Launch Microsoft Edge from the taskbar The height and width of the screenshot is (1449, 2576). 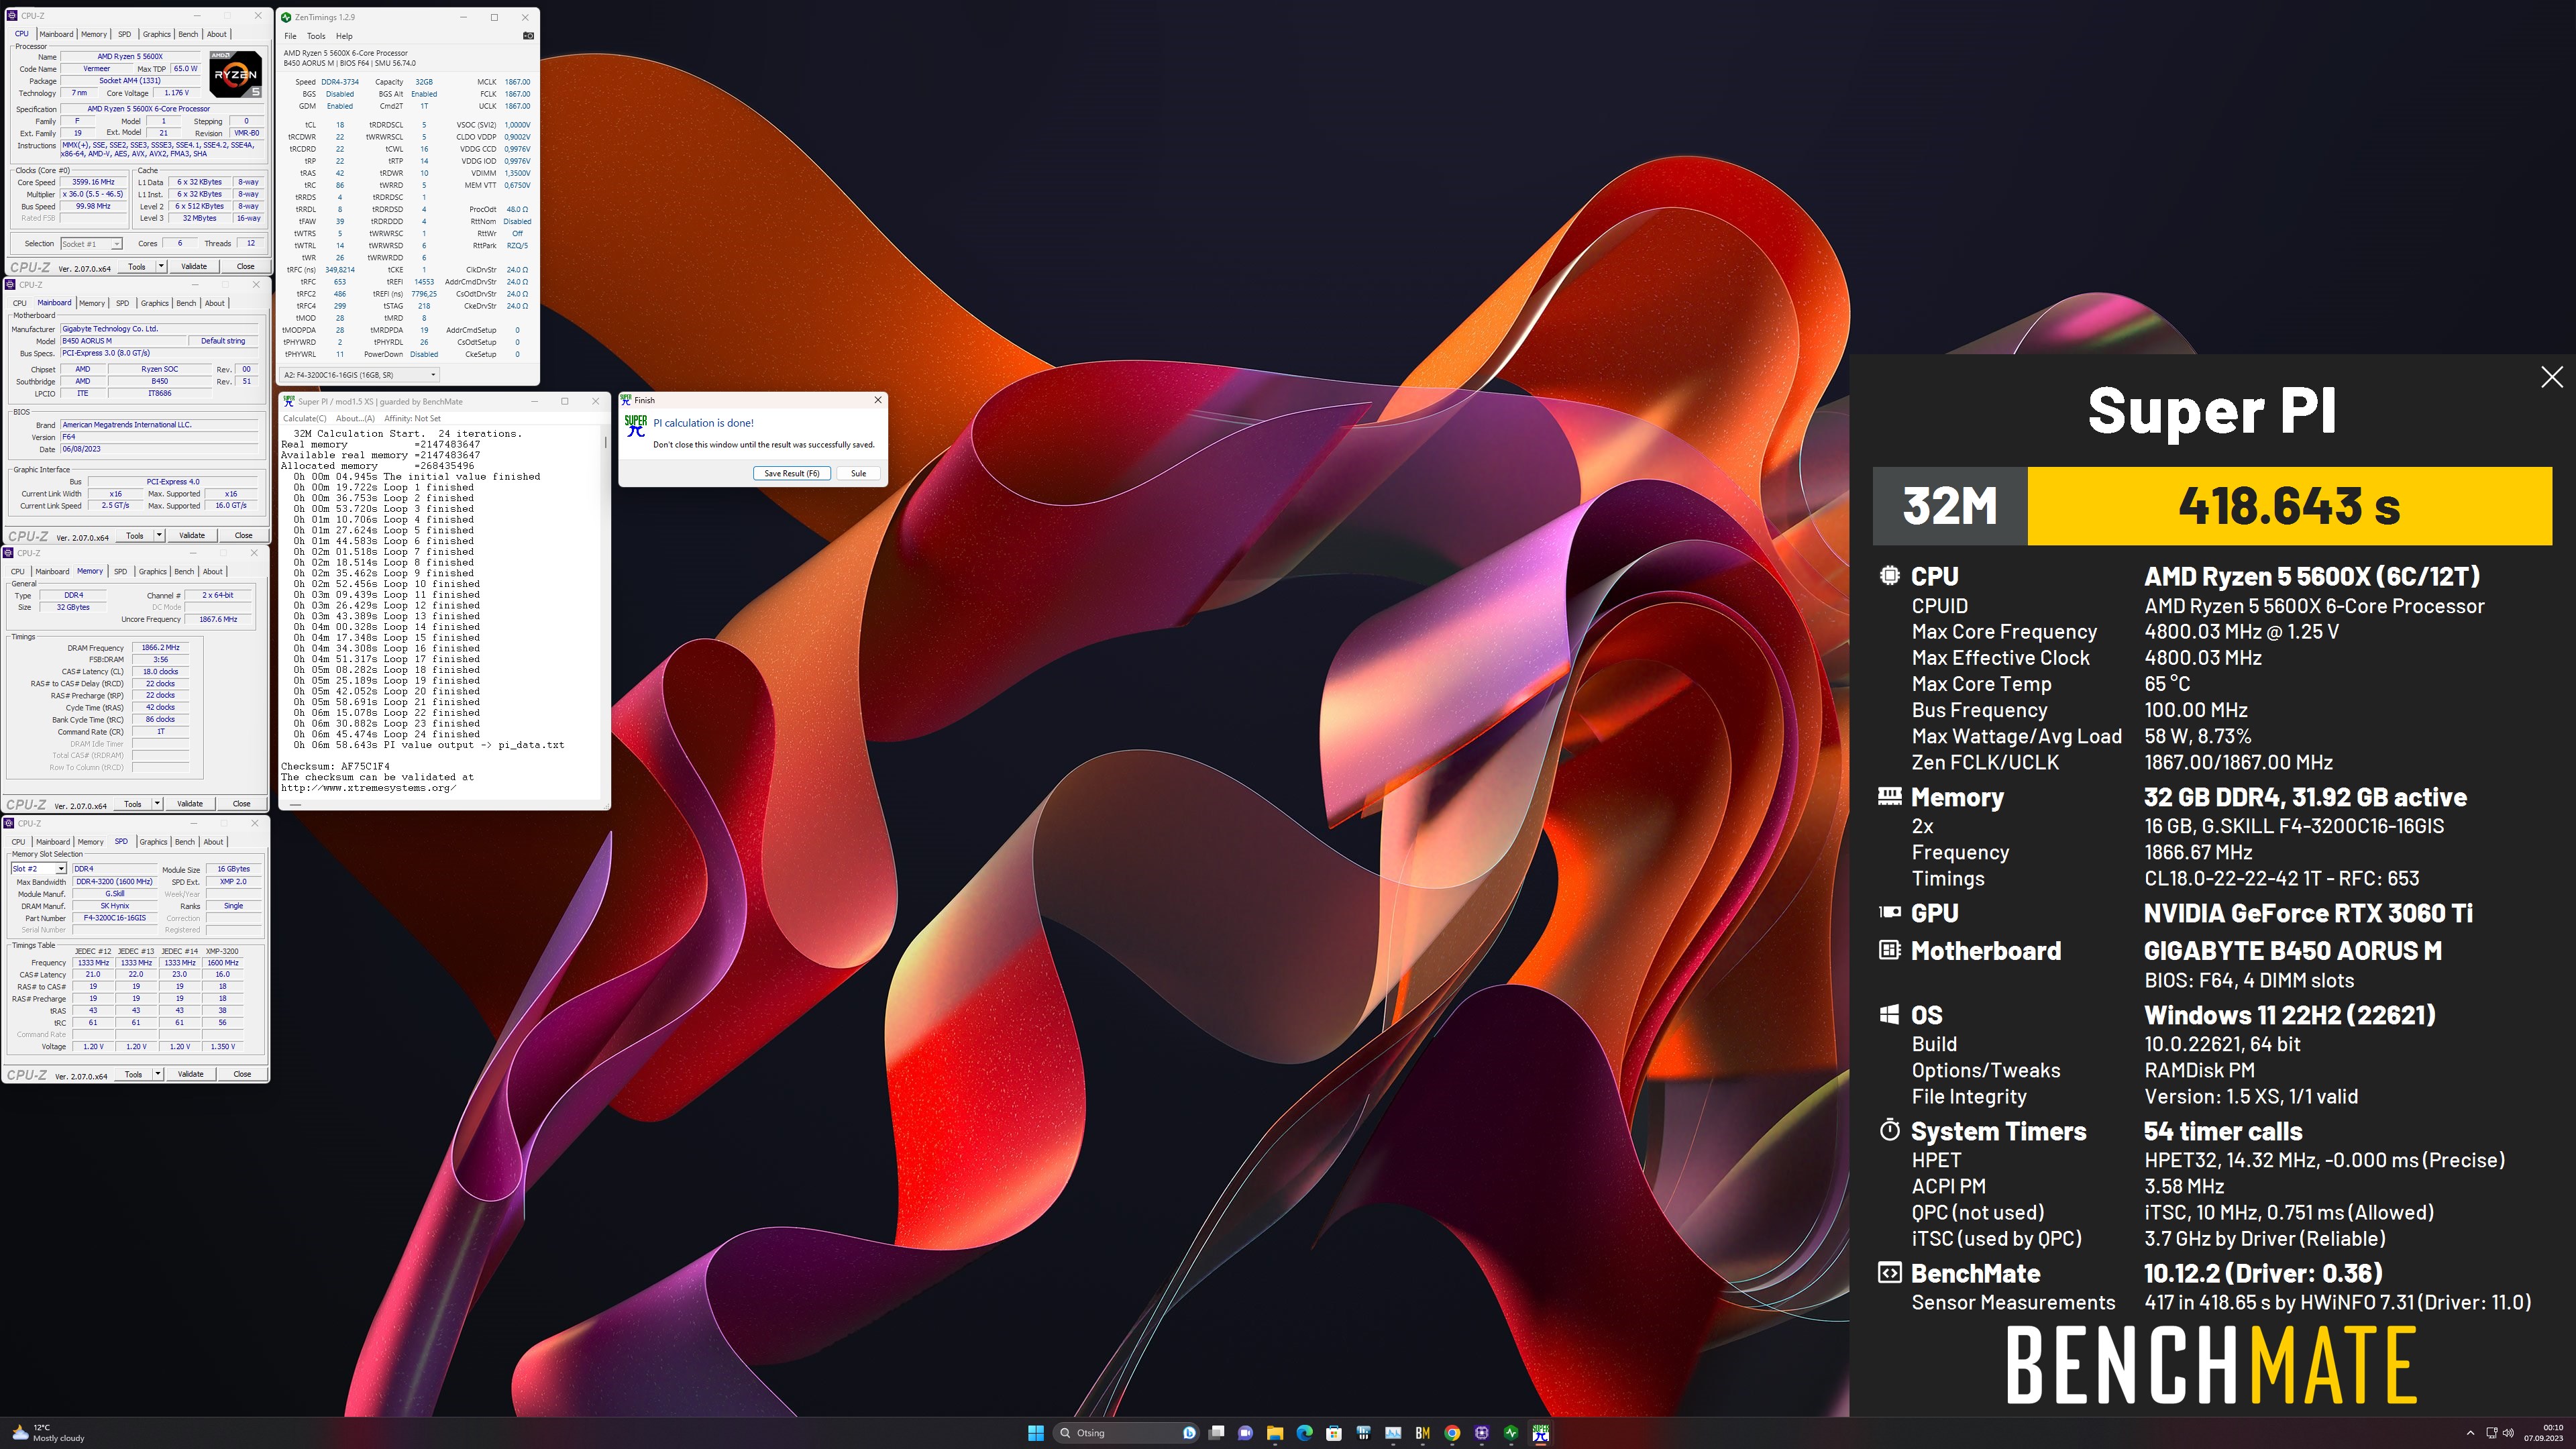pyautogui.click(x=1304, y=1433)
